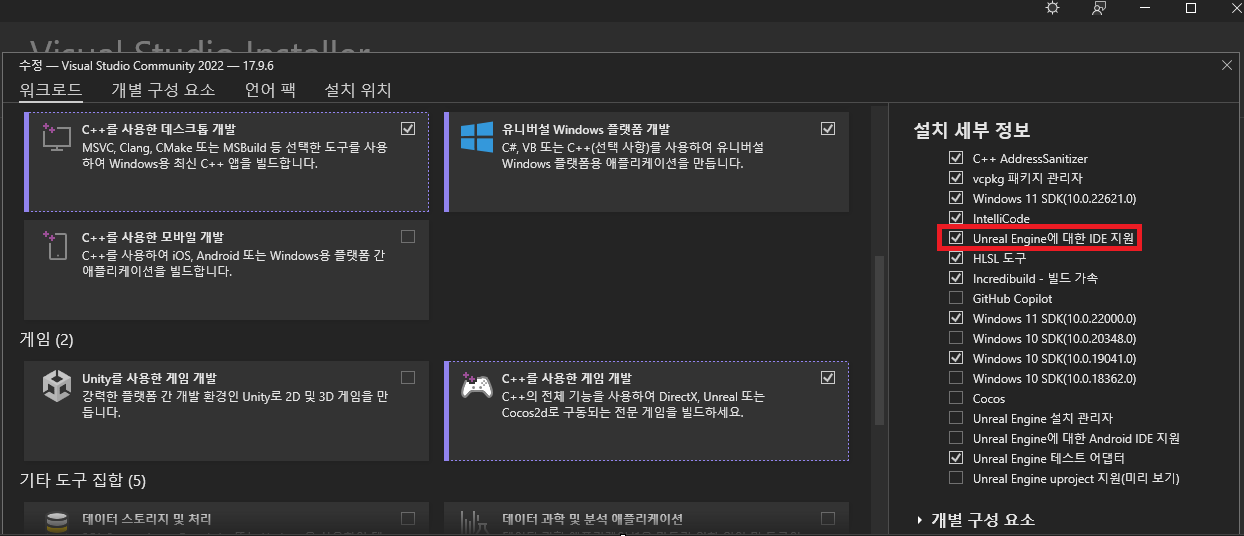Enable Windows 10 SDK(10.0.20348.0) checkbox

pos(956,338)
